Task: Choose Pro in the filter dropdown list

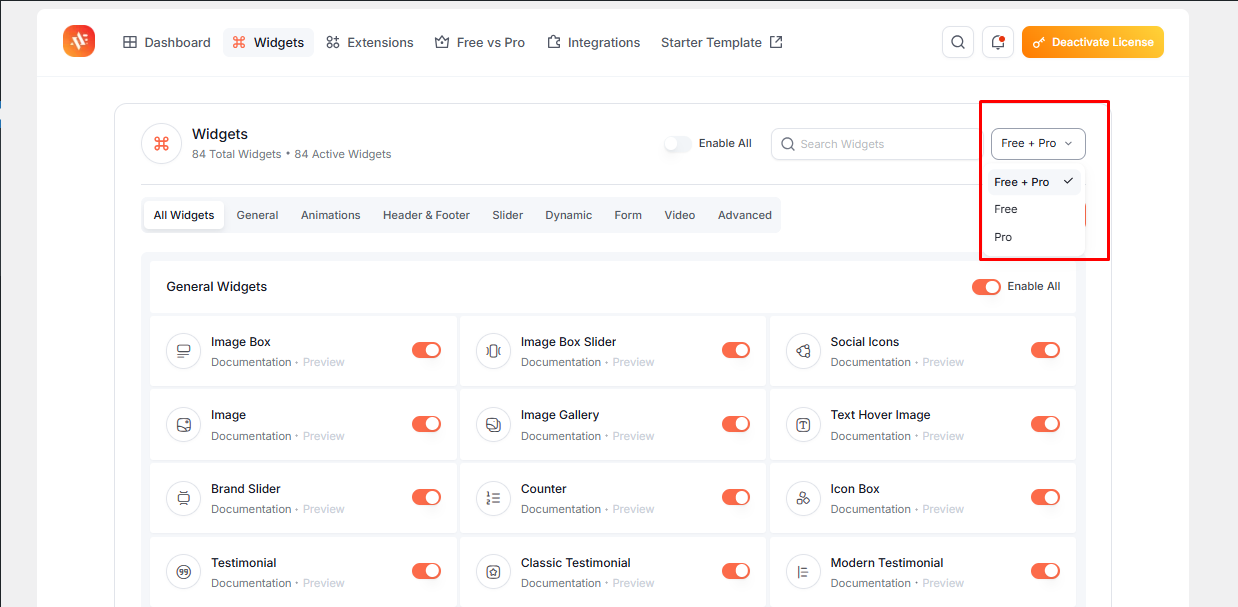Action: pos(1035,237)
